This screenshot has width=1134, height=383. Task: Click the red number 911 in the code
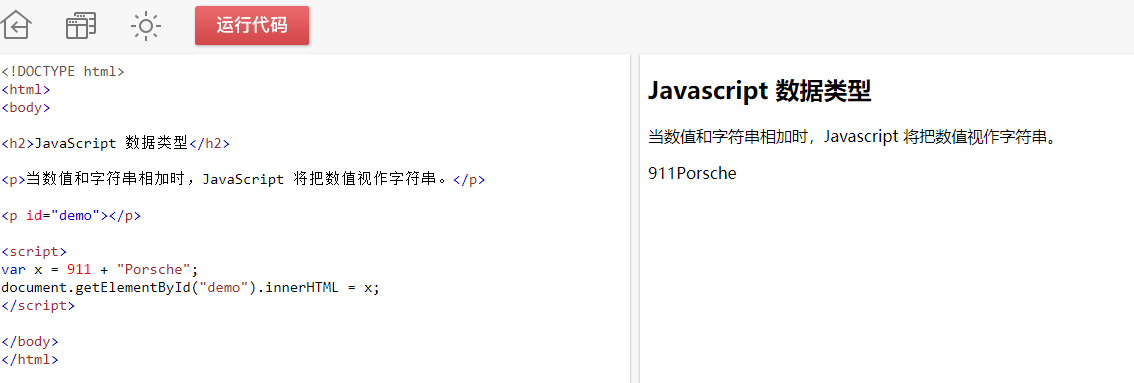[79, 270]
